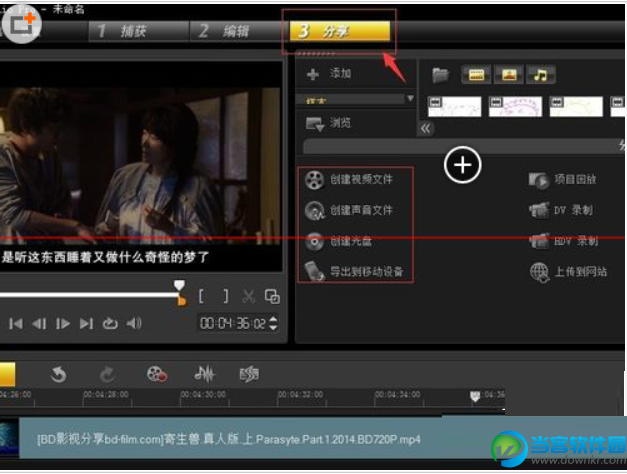Click the video clip's thumbnail on the track
Image resolution: width=627 pixels, height=474 pixels.
[9, 438]
